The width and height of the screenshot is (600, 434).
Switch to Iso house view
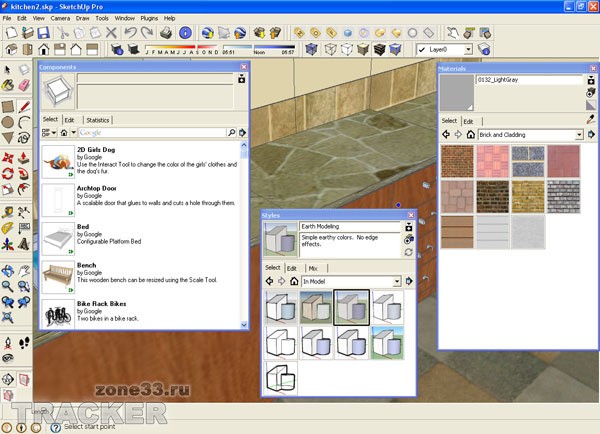point(11,49)
